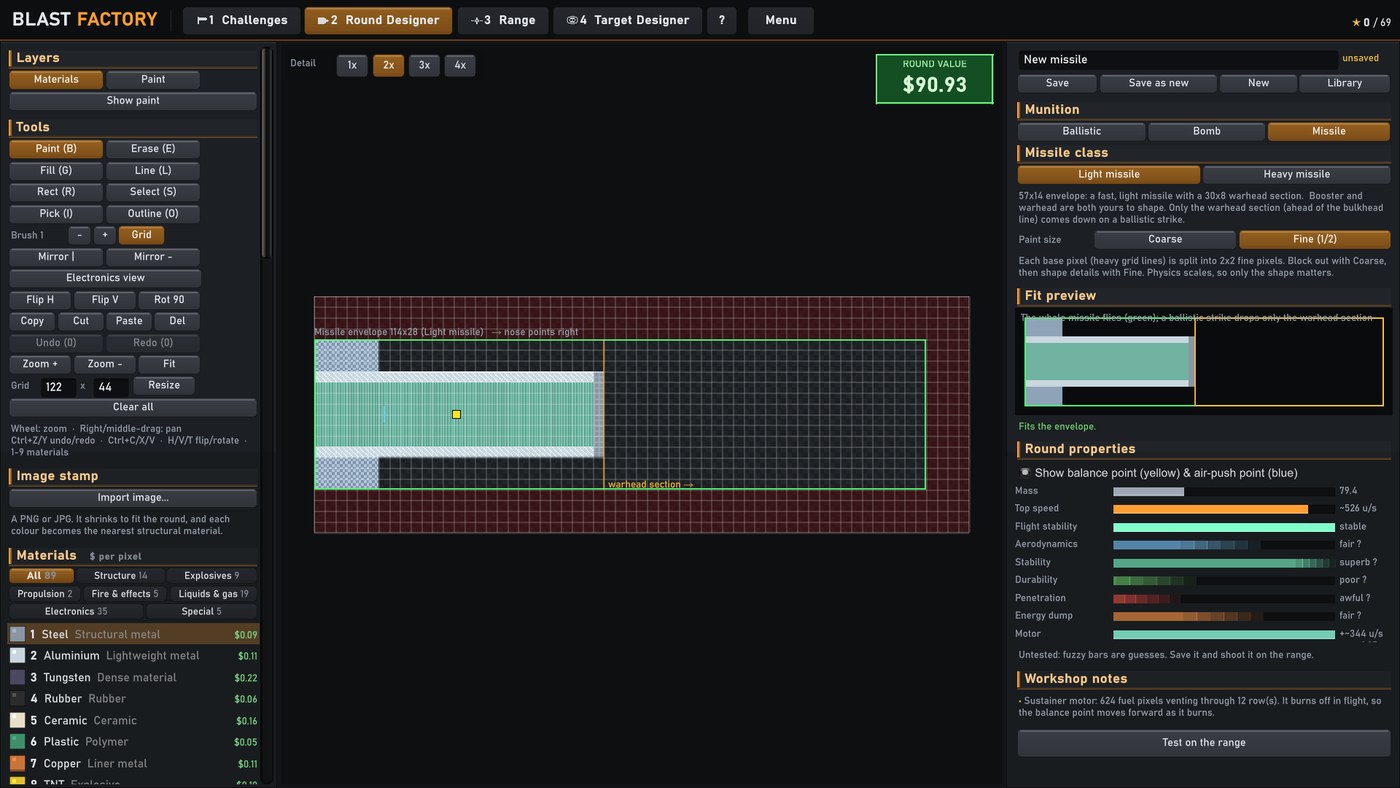This screenshot has width=1400, height=788.
Task: Toggle the Show paint option
Action: (133, 101)
